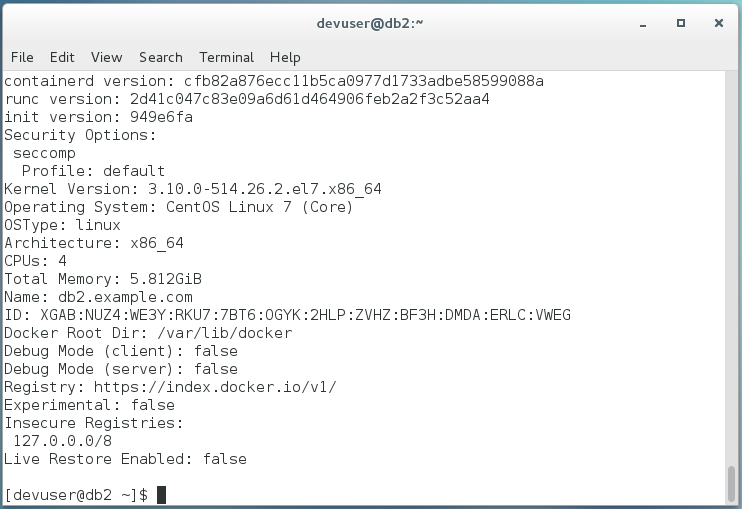
Task: Click the Kernel Version string
Action: (x=265, y=189)
